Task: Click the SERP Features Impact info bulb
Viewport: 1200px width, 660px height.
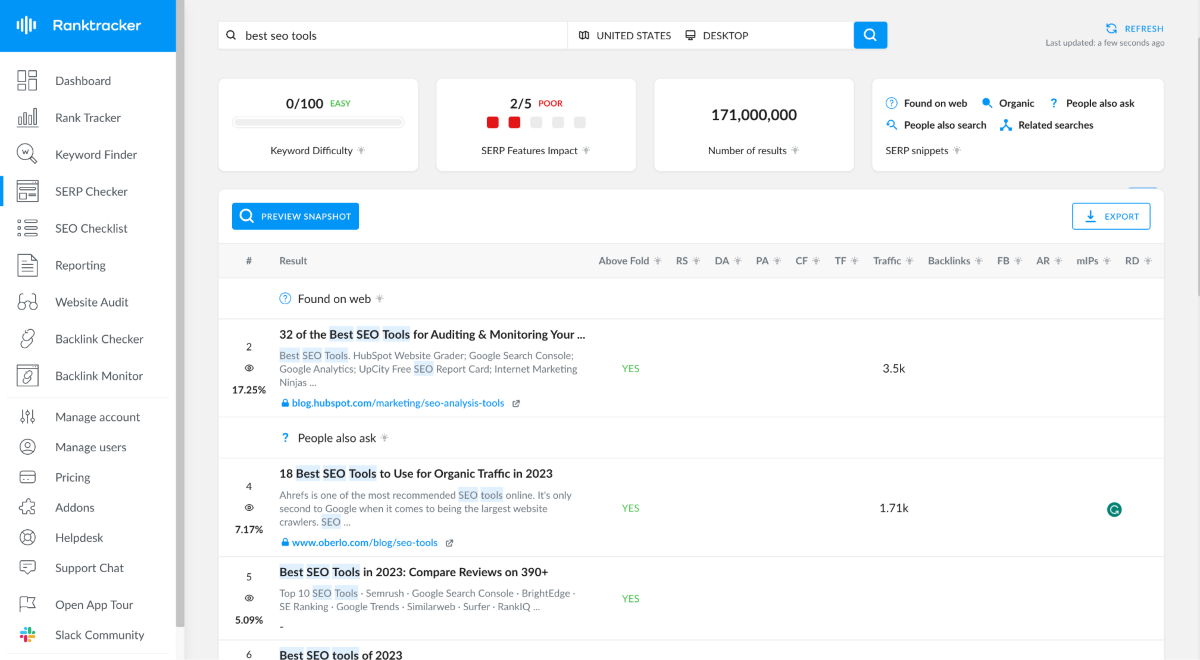Action: click(x=586, y=151)
